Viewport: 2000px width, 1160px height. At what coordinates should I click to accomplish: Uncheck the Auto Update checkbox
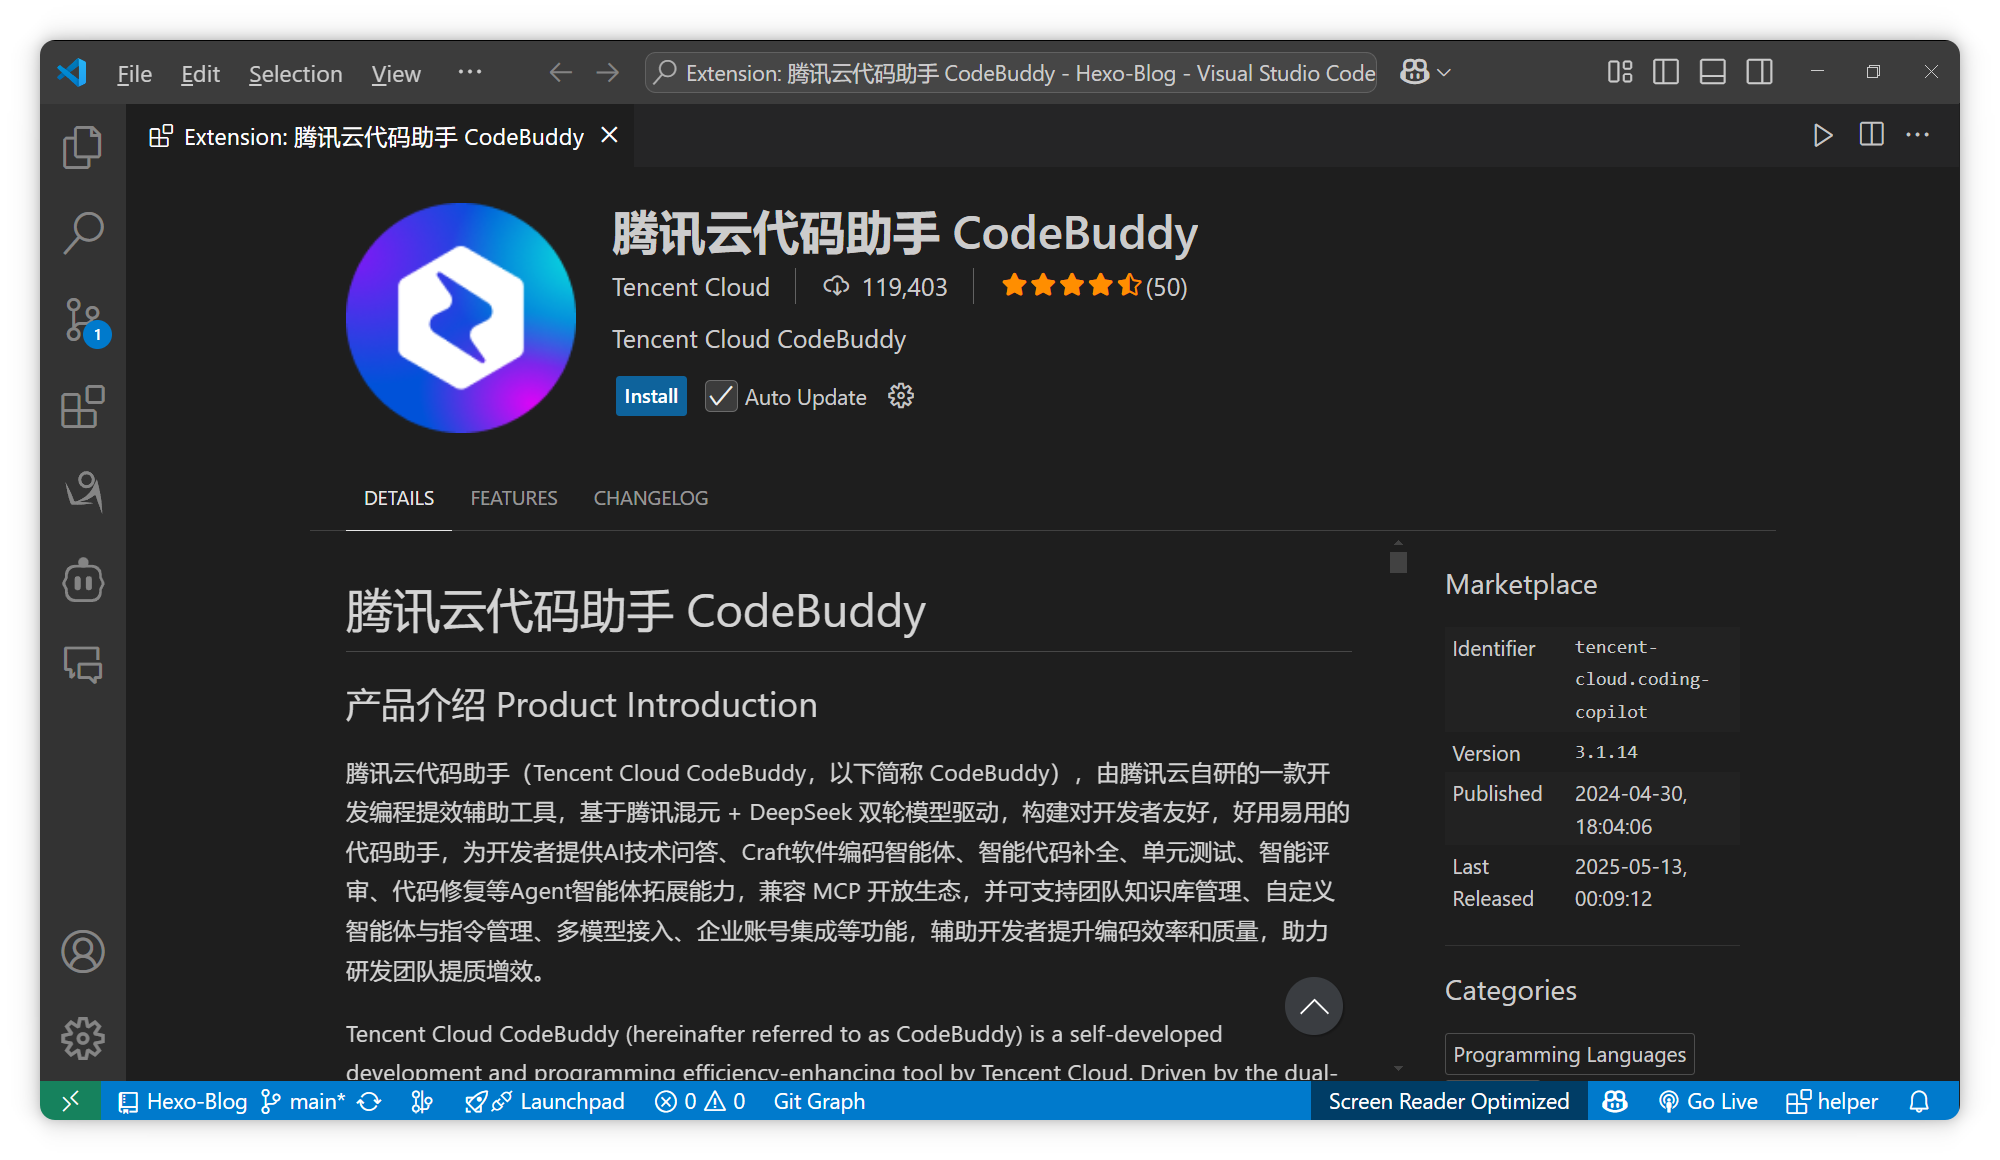tap(720, 396)
